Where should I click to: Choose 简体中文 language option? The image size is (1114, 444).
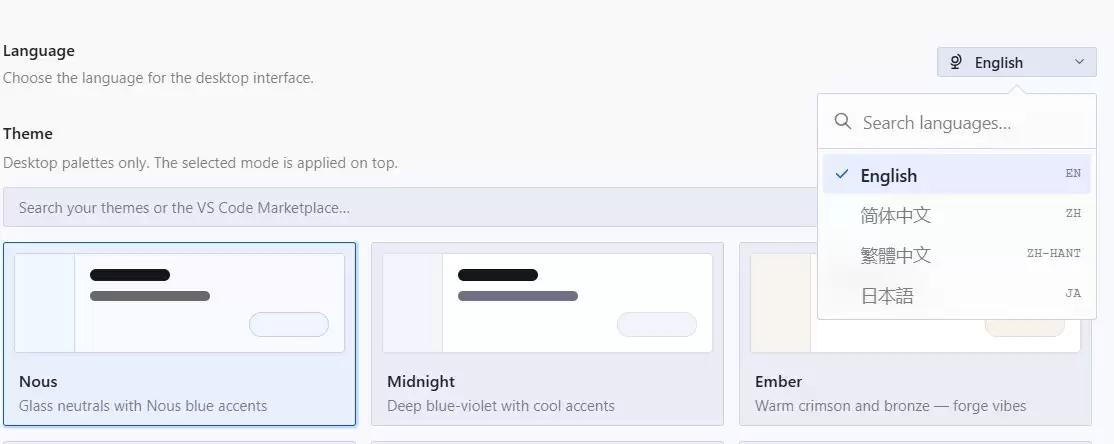click(956, 215)
